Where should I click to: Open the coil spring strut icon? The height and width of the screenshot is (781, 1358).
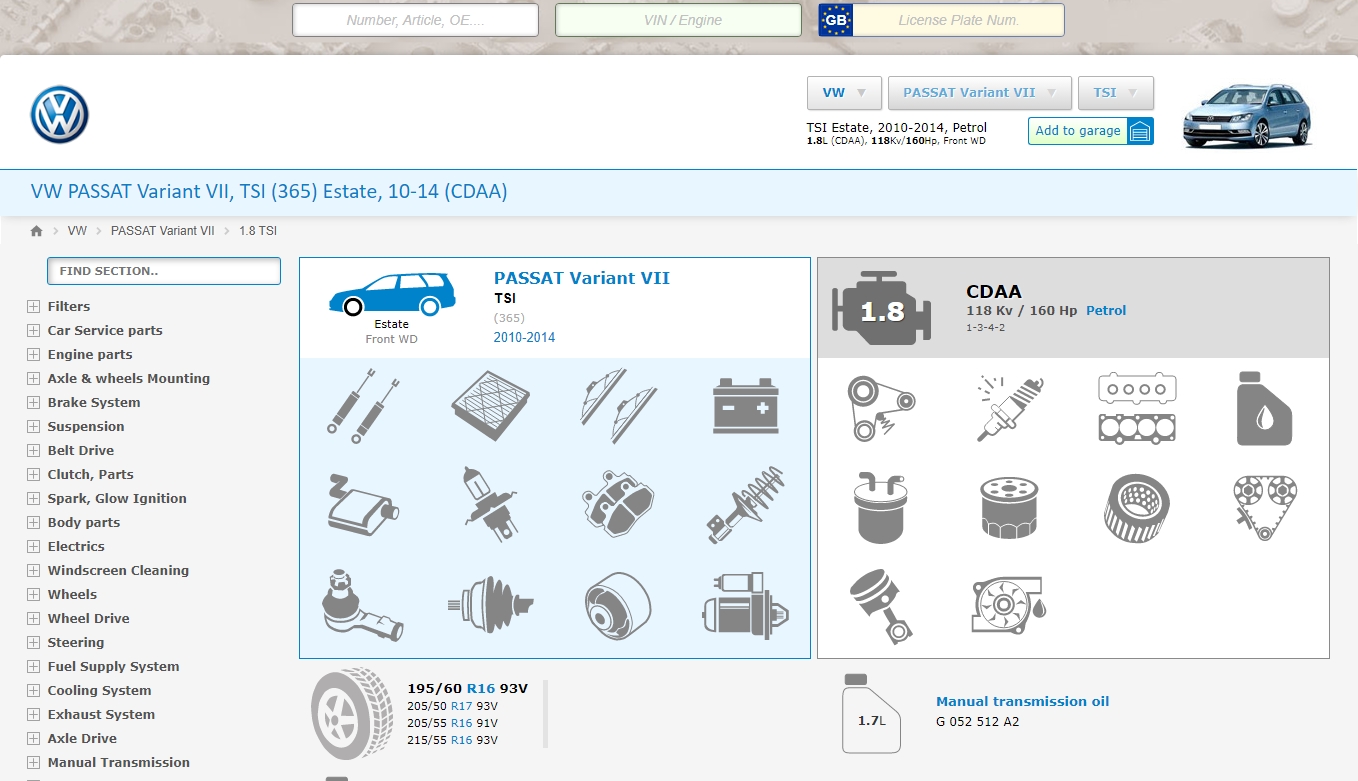tap(746, 504)
